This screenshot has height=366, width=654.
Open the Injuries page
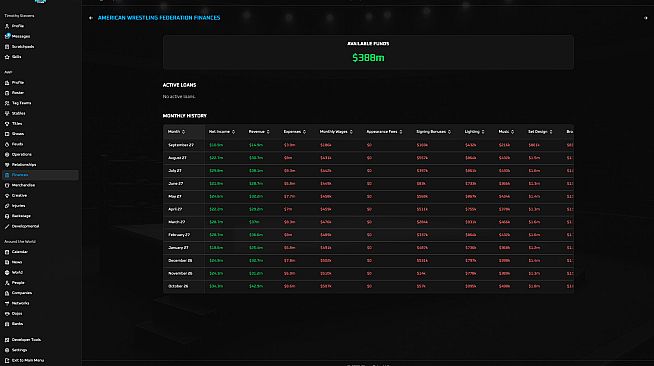point(15,206)
